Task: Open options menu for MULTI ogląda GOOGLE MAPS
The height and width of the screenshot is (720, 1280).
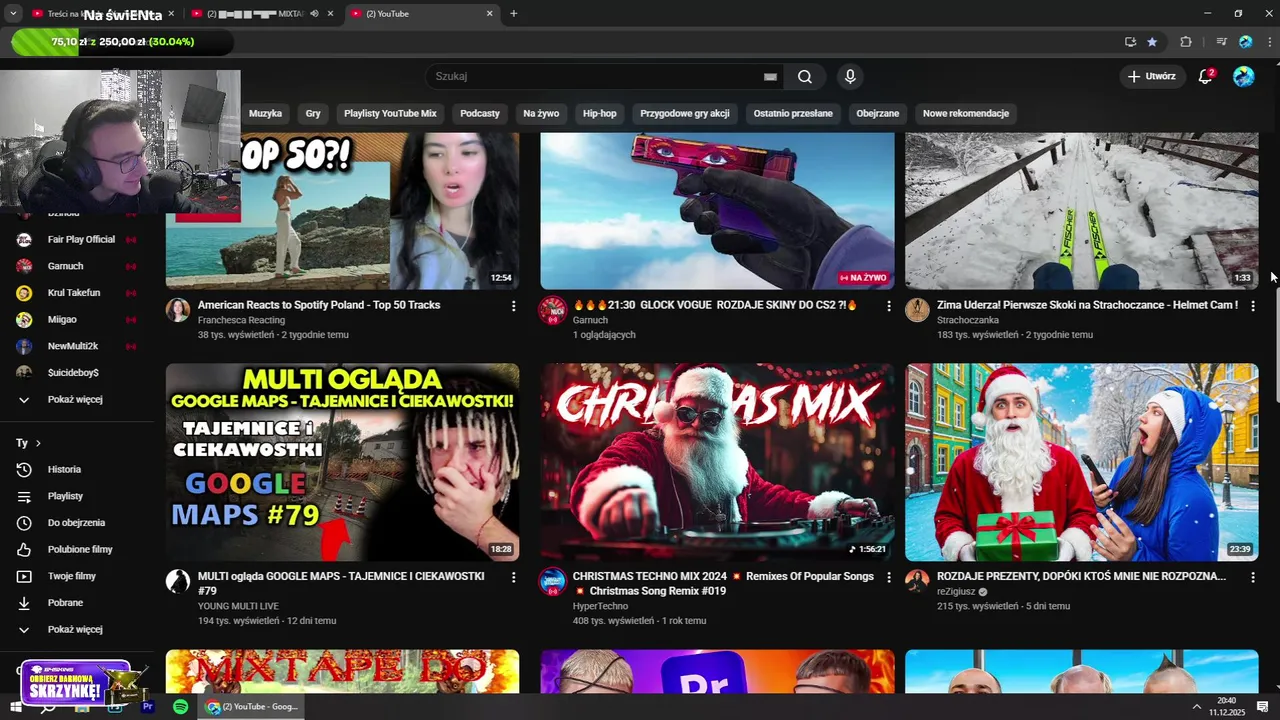Action: point(514,577)
